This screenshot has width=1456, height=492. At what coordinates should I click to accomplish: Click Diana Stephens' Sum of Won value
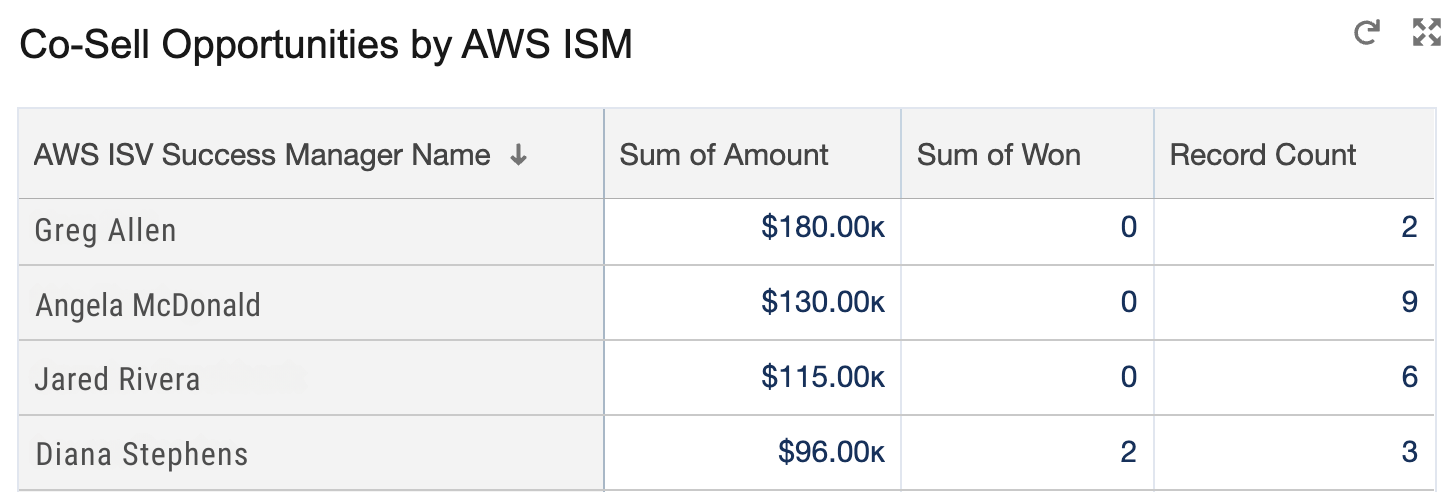(x=1128, y=452)
